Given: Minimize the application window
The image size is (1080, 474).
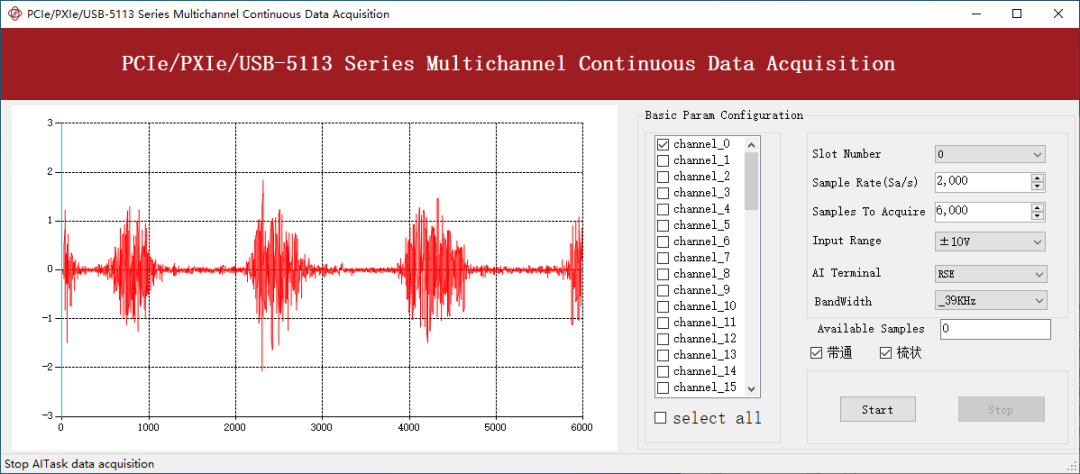Looking at the screenshot, I should pos(976,14).
